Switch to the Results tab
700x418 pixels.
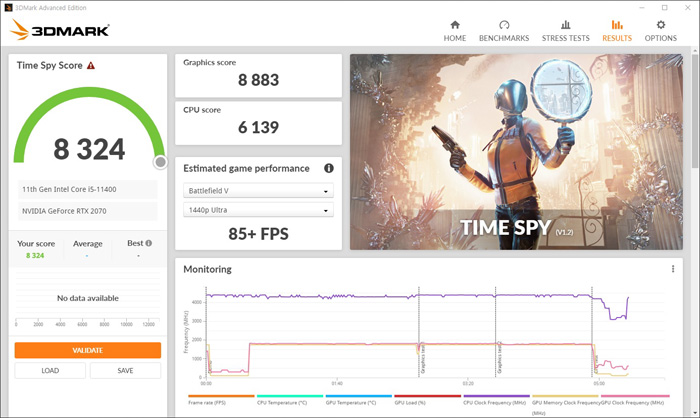coord(616,31)
